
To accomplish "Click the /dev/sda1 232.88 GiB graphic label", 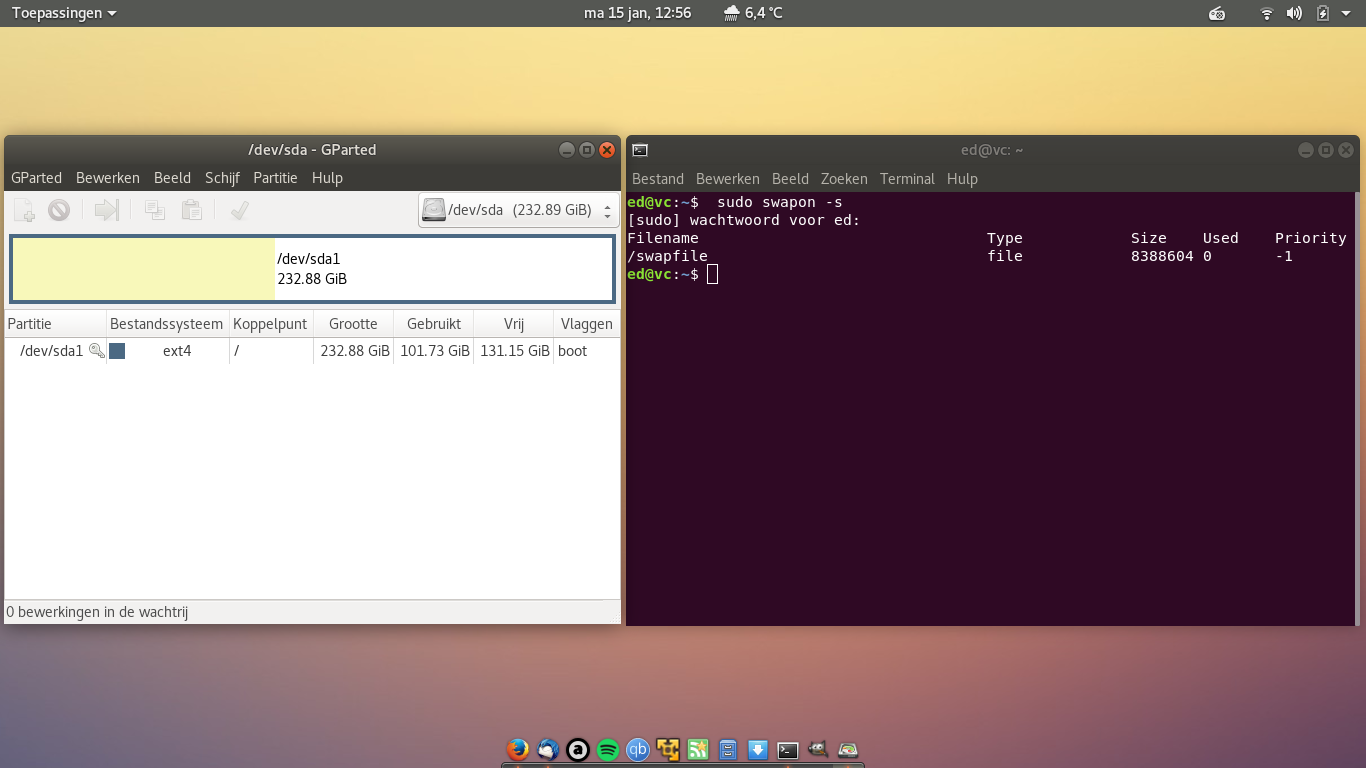I will pos(312,268).
